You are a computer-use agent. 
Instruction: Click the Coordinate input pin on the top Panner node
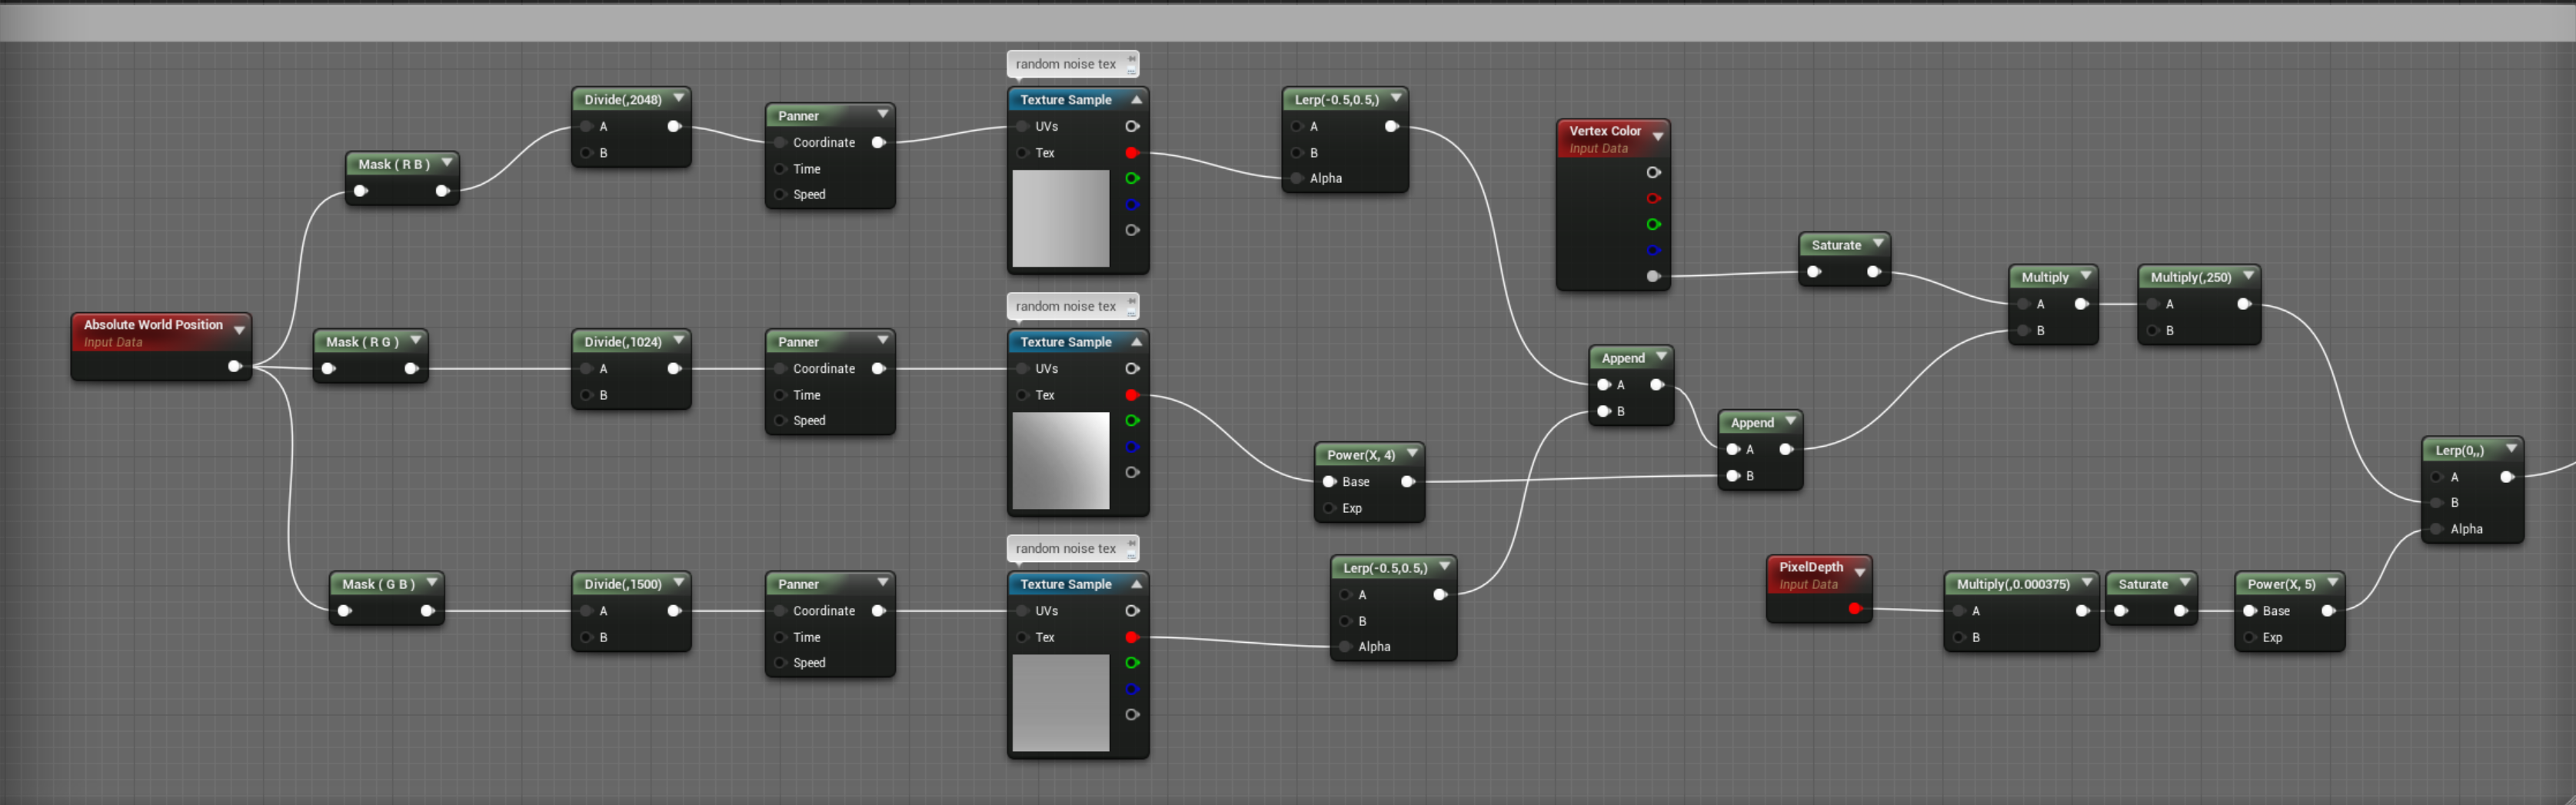pyautogui.click(x=780, y=142)
